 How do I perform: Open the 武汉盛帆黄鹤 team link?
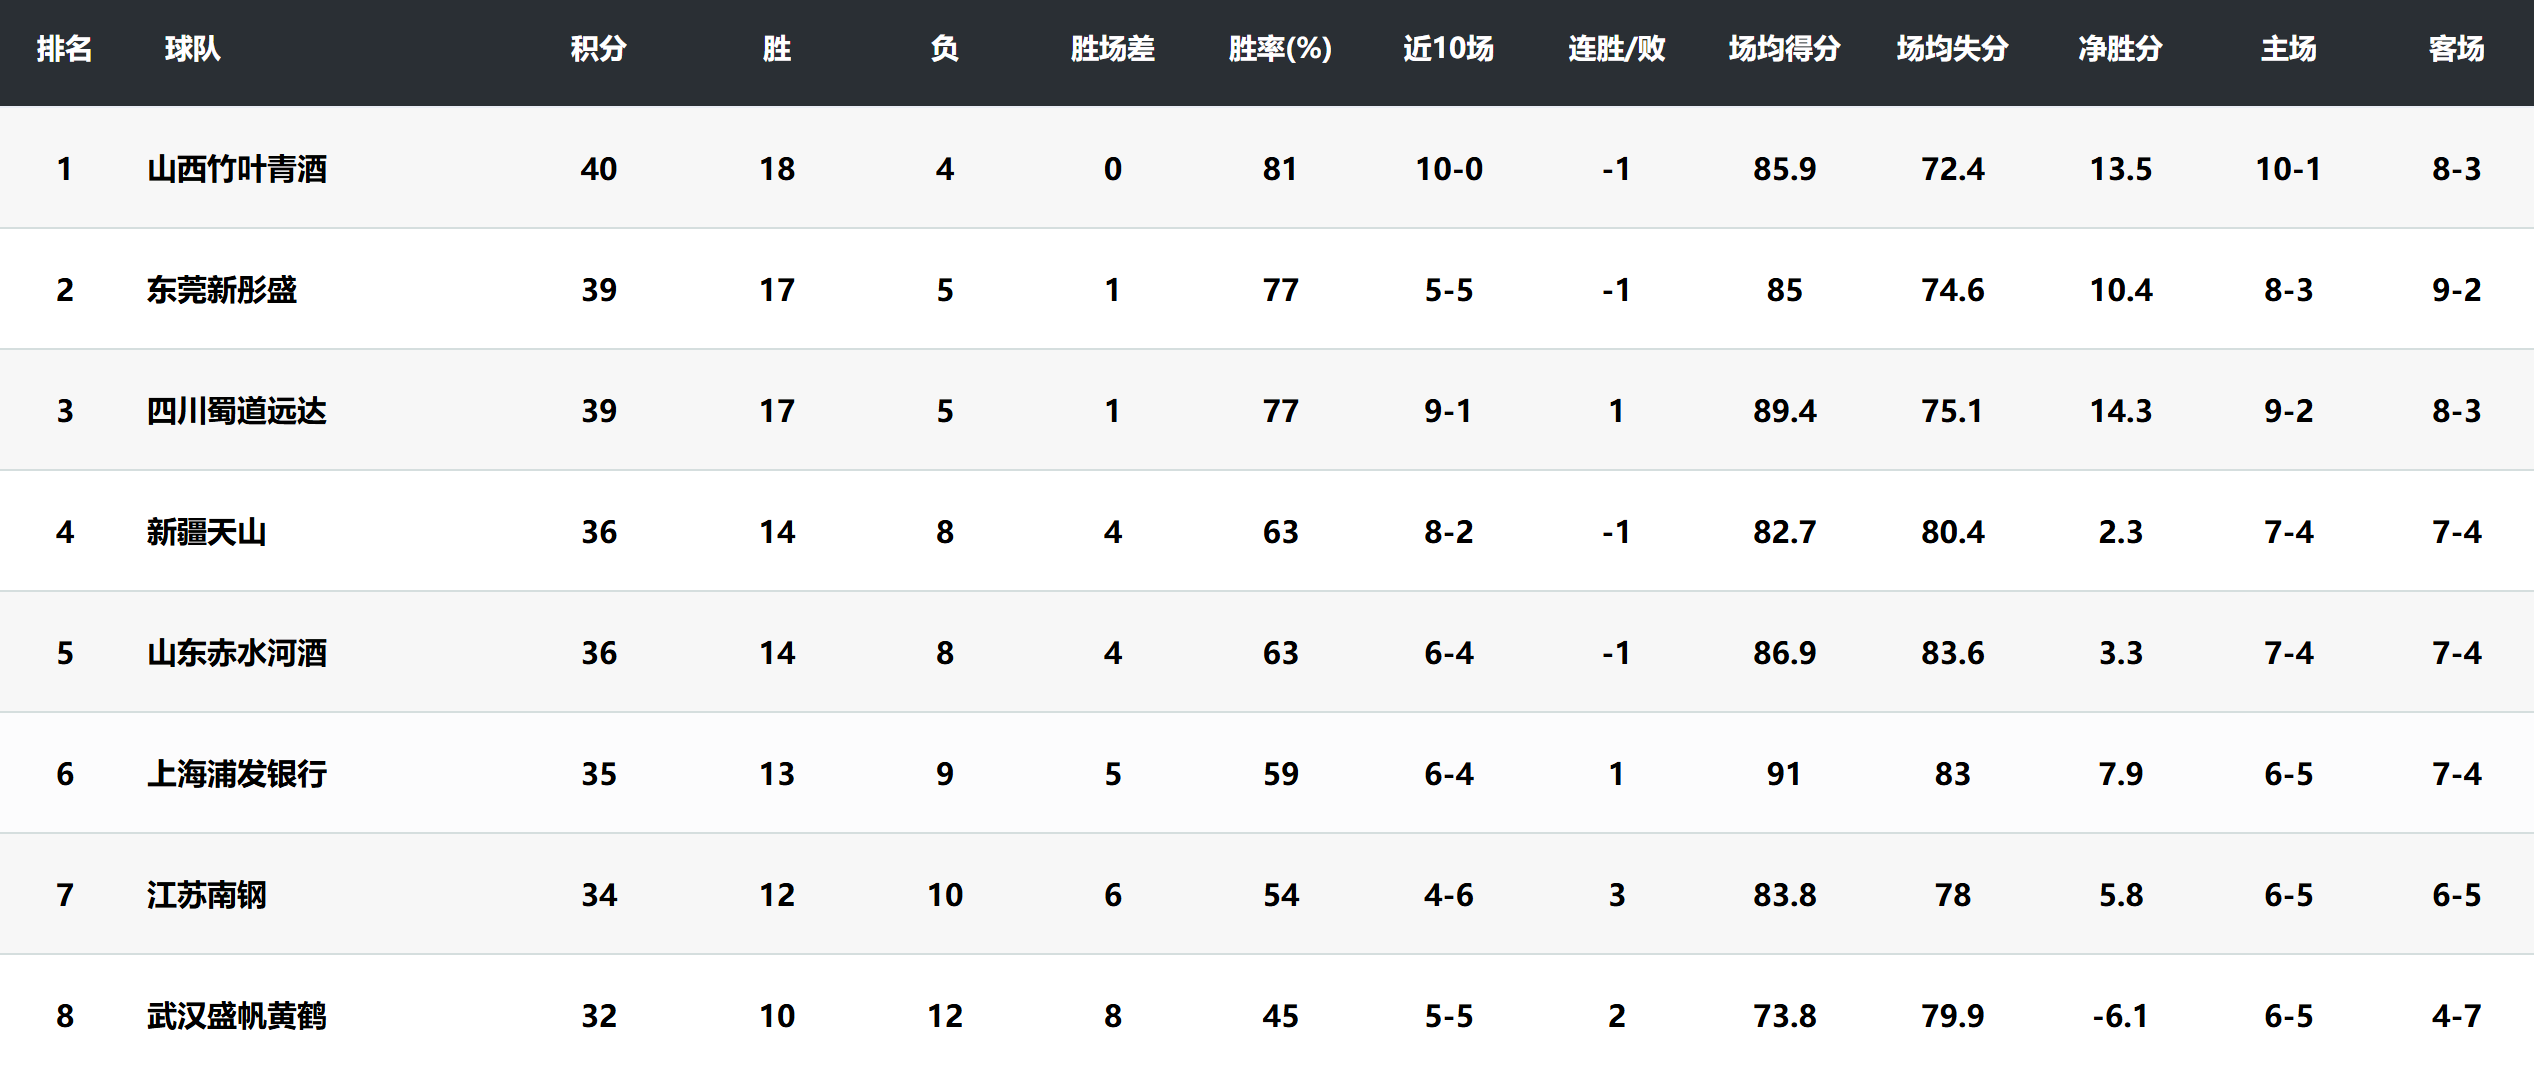pos(237,1016)
